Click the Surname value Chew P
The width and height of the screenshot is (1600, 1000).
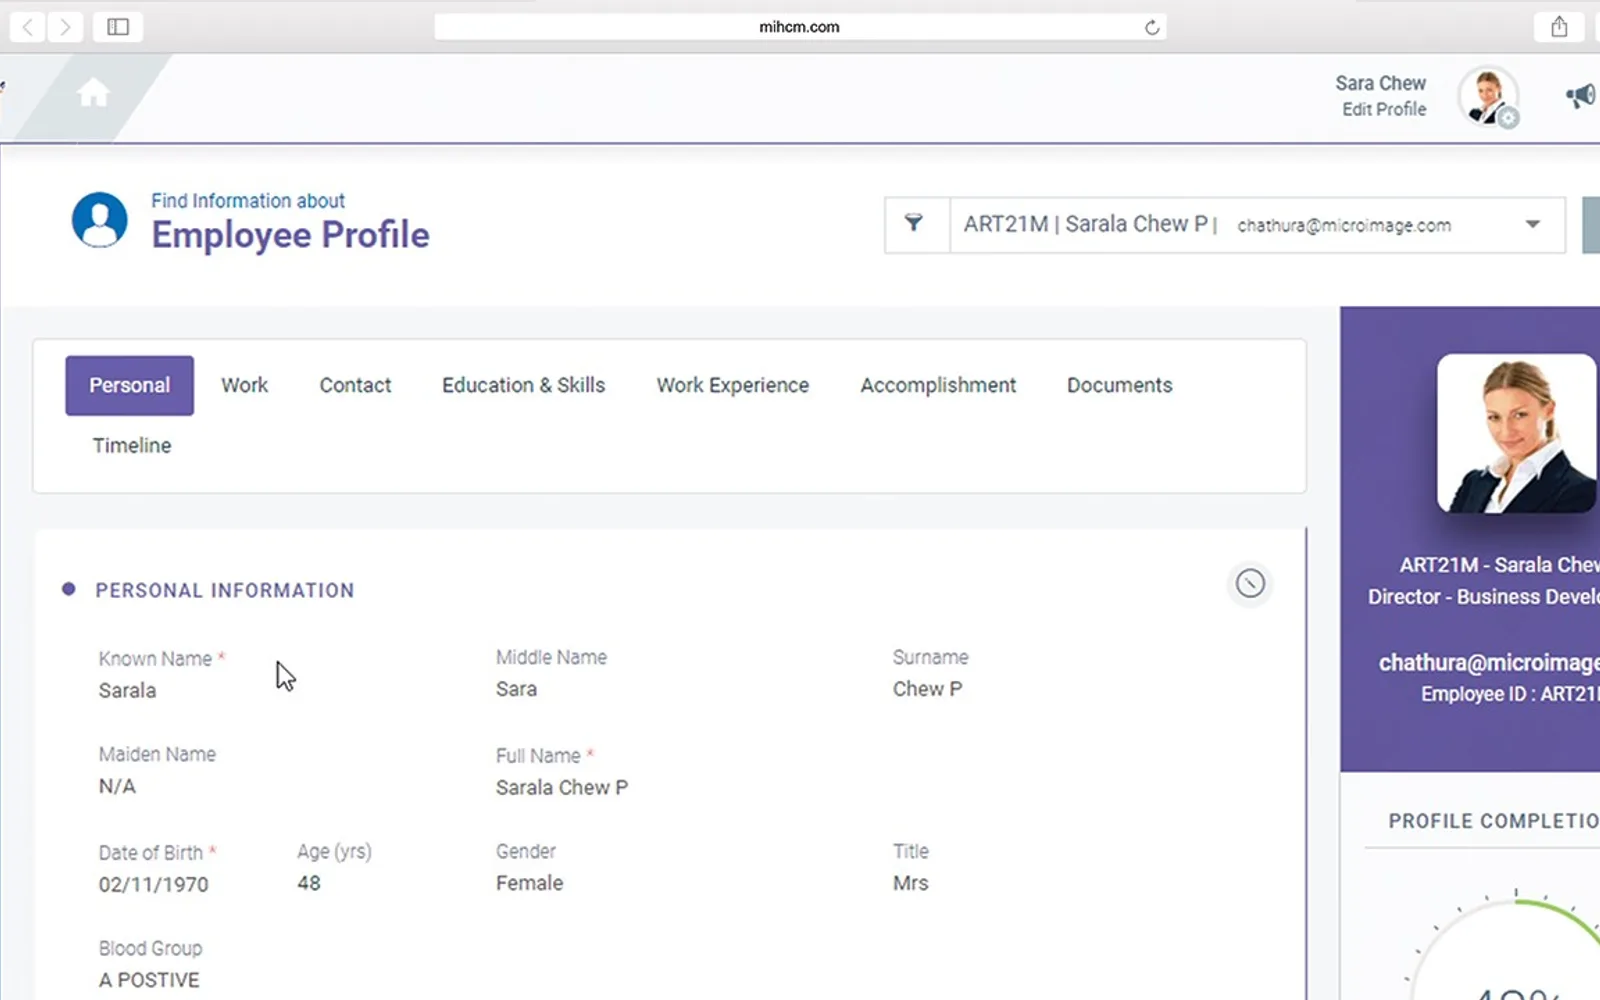click(x=927, y=689)
